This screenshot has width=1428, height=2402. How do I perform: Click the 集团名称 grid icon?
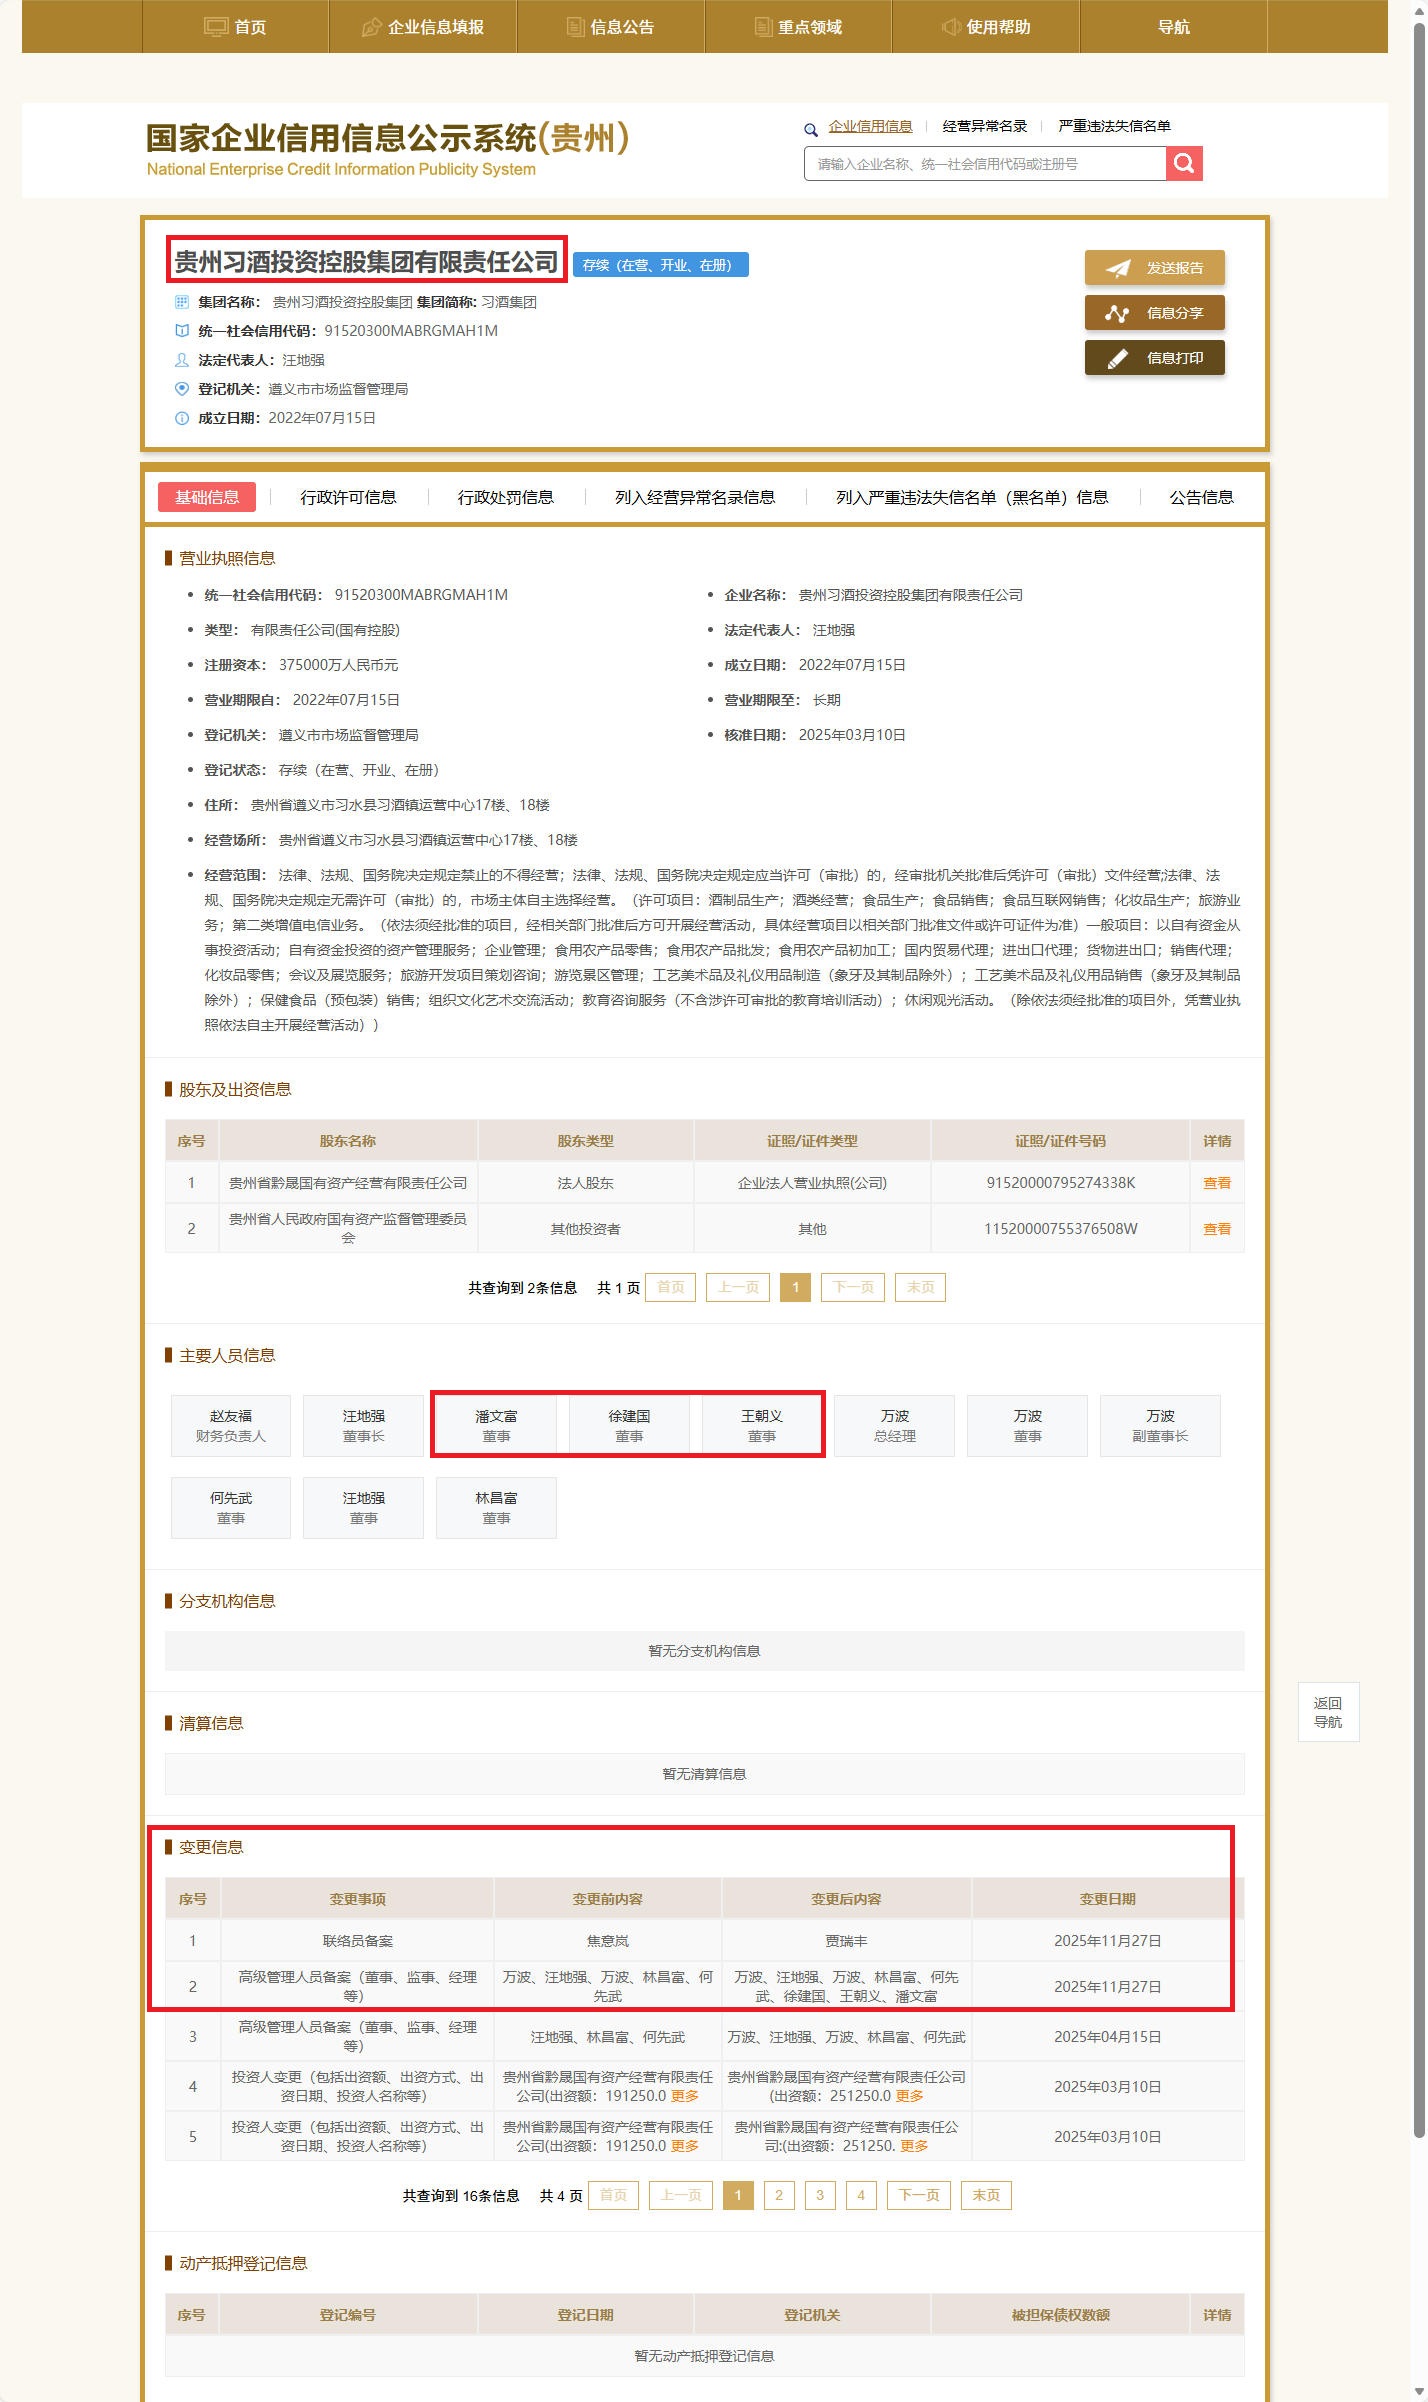(182, 301)
